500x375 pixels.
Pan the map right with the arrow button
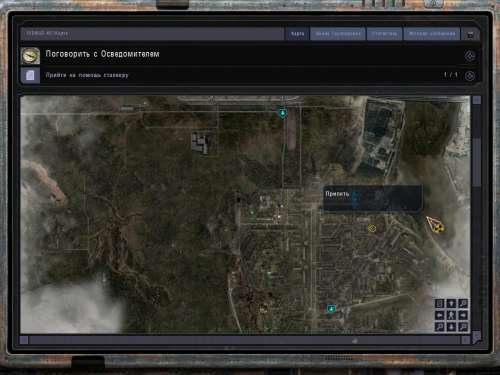coord(463,315)
